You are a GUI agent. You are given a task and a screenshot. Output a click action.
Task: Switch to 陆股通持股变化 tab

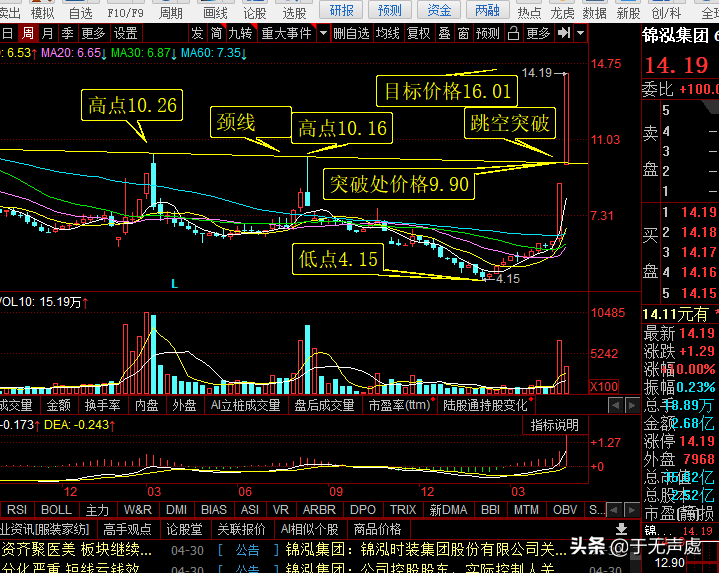[x=486, y=405]
